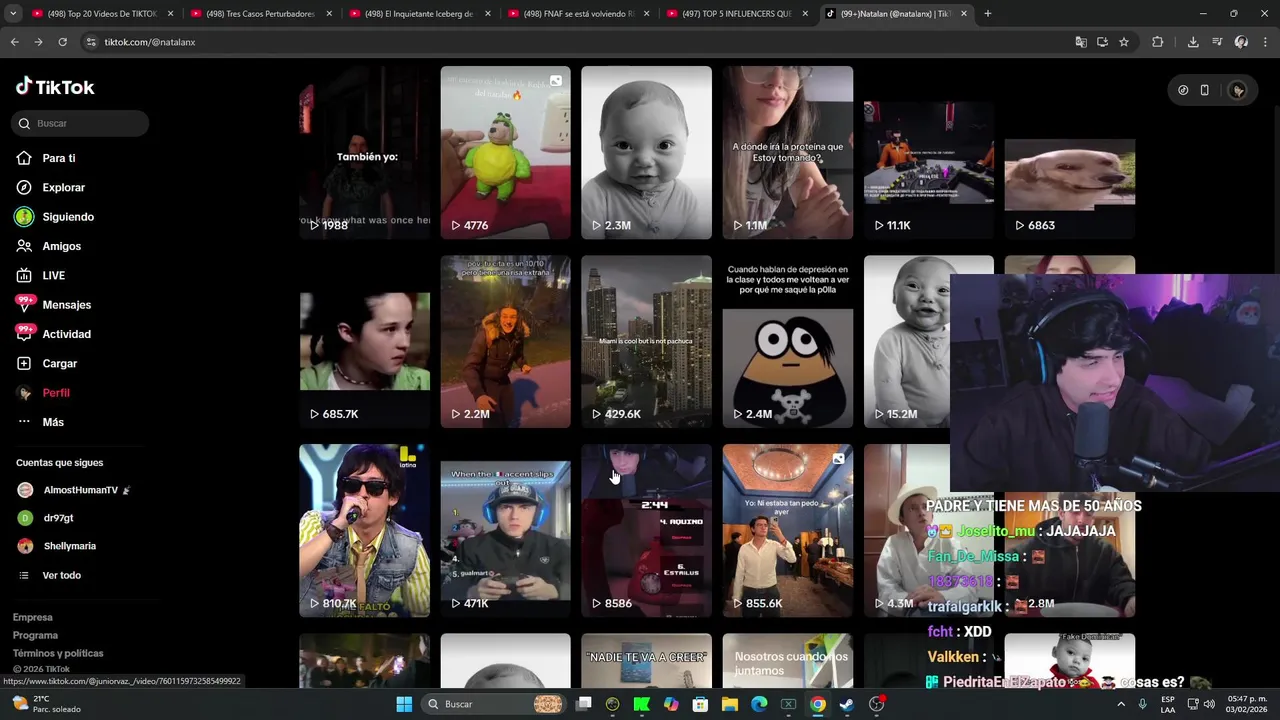Image resolution: width=1280 pixels, height=720 pixels.
Task: Open the proteína video with 1.1M views
Action: point(788,153)
